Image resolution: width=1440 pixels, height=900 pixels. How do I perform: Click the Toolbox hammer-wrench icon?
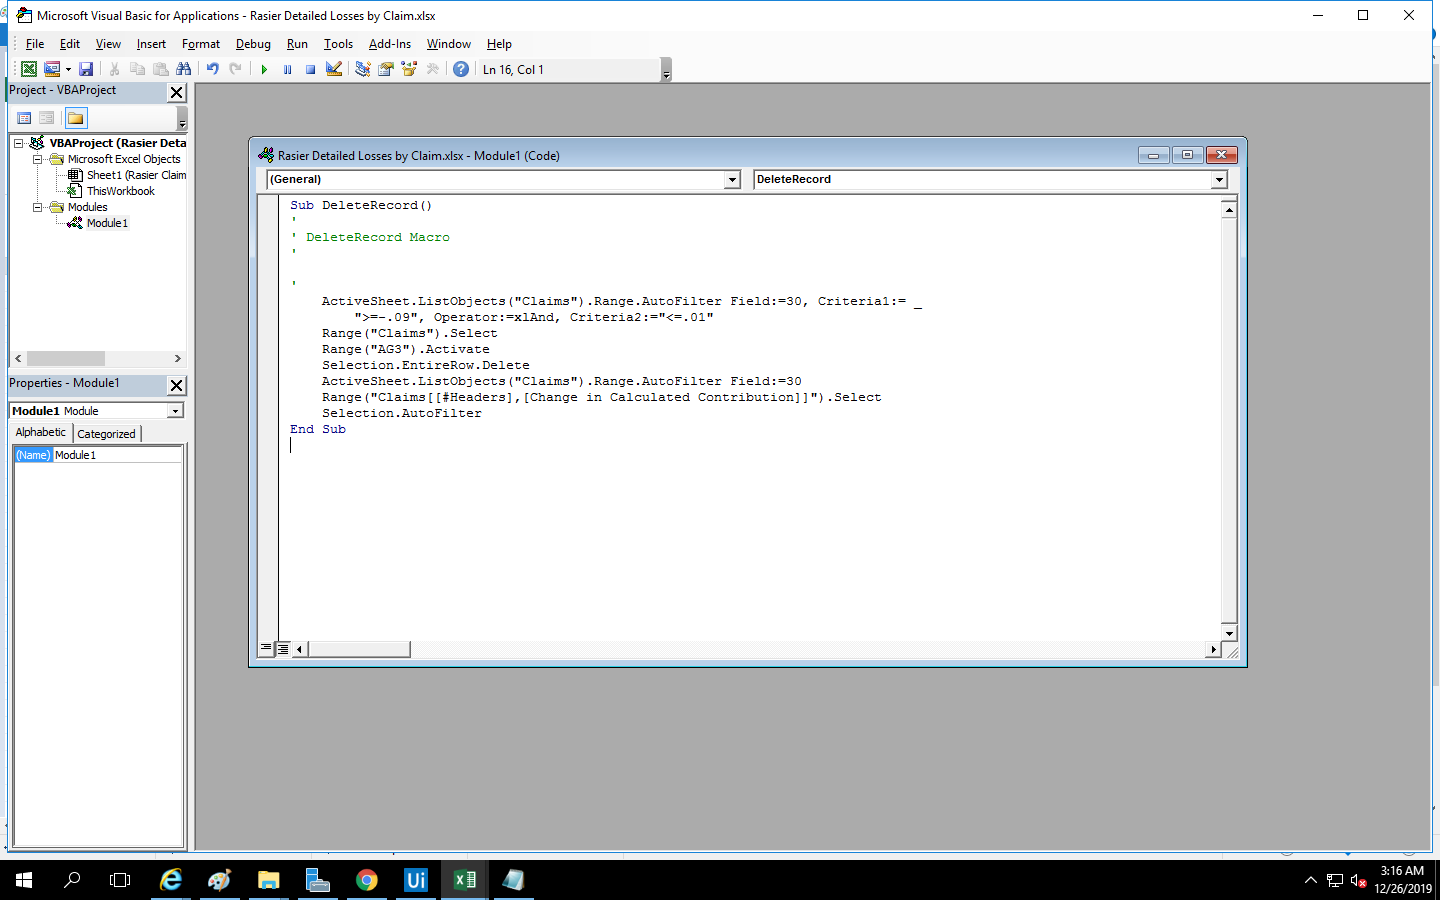432,69
